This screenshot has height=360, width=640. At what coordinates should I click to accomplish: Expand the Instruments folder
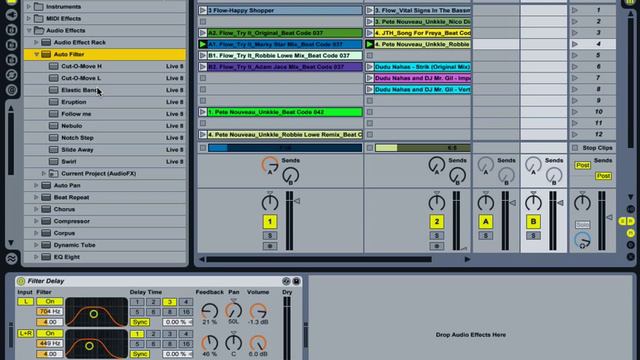coord(29,7)
